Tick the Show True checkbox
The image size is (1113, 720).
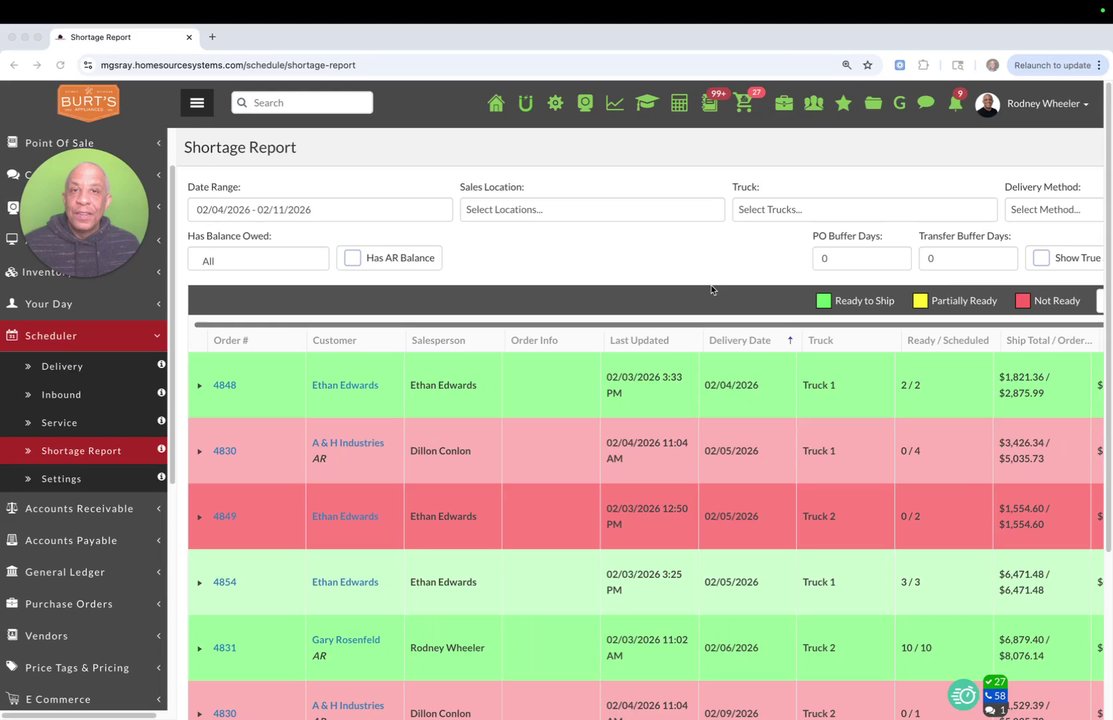coord(1041,258)
